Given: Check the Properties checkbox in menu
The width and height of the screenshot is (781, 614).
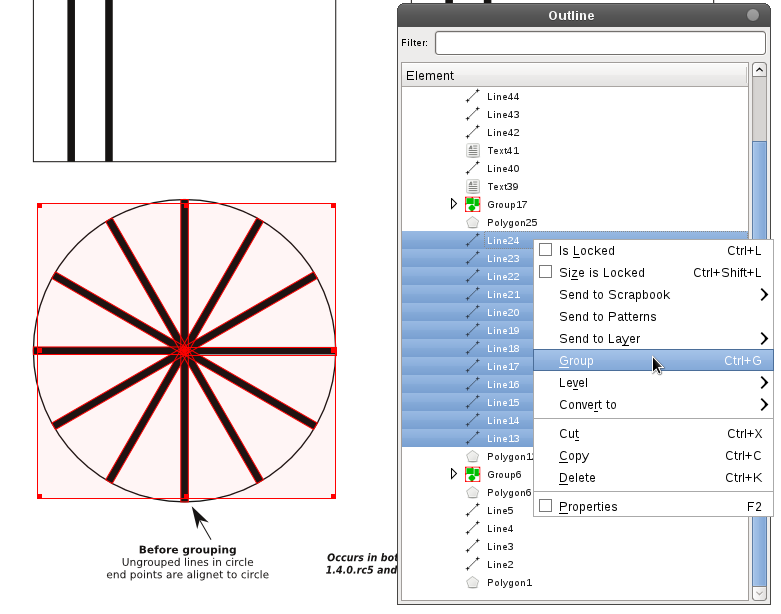Looking at the screenshot, I should pos(546,506).
